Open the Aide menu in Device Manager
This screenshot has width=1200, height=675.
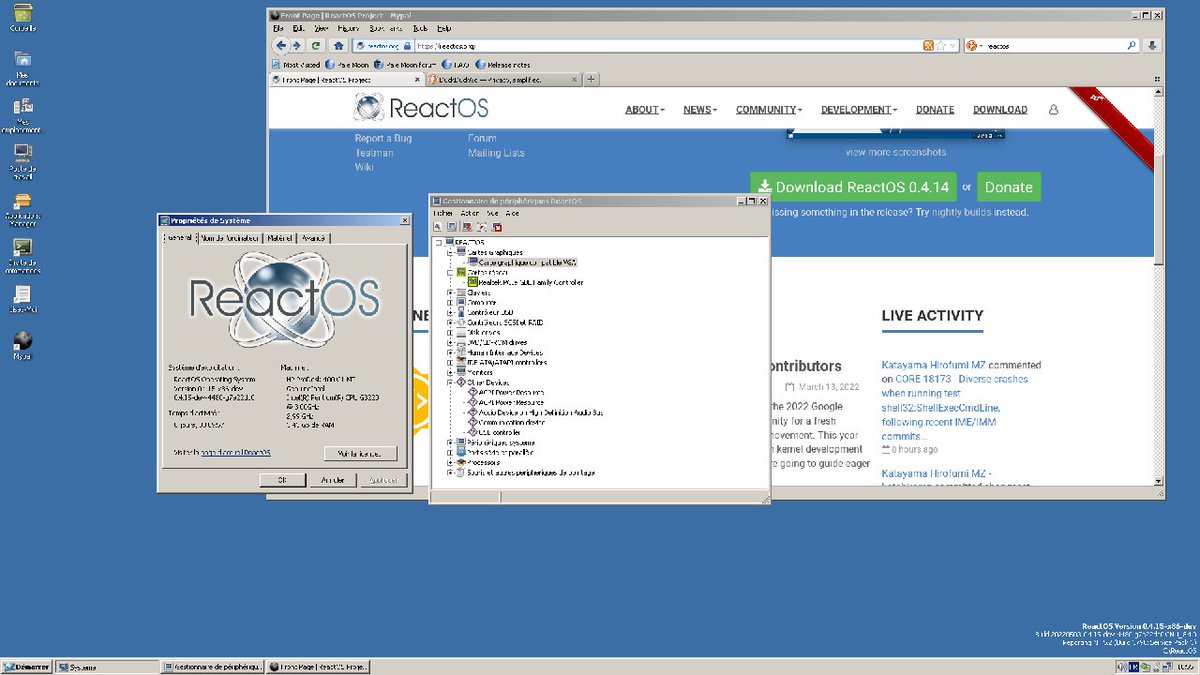(512, 213)
